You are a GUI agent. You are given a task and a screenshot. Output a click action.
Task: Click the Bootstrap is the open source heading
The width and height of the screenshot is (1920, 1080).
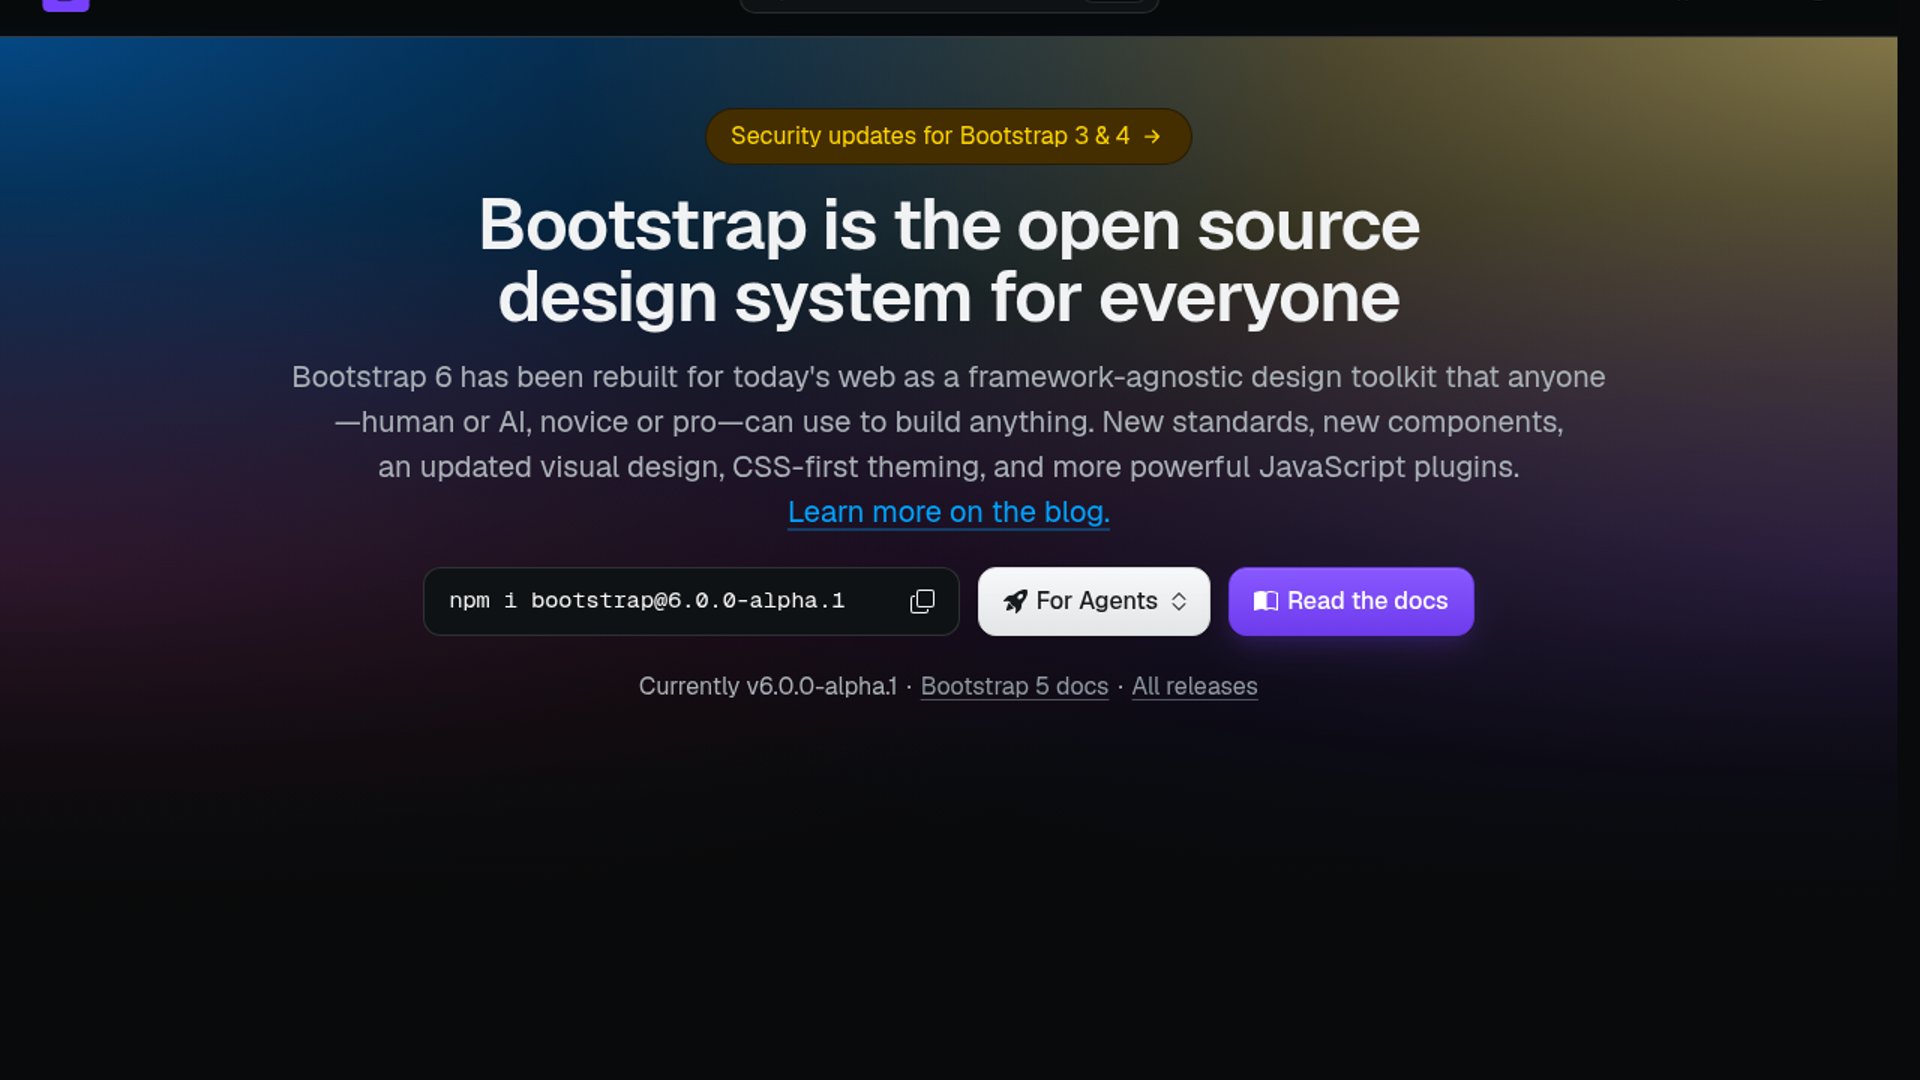(x=948, y=261)
